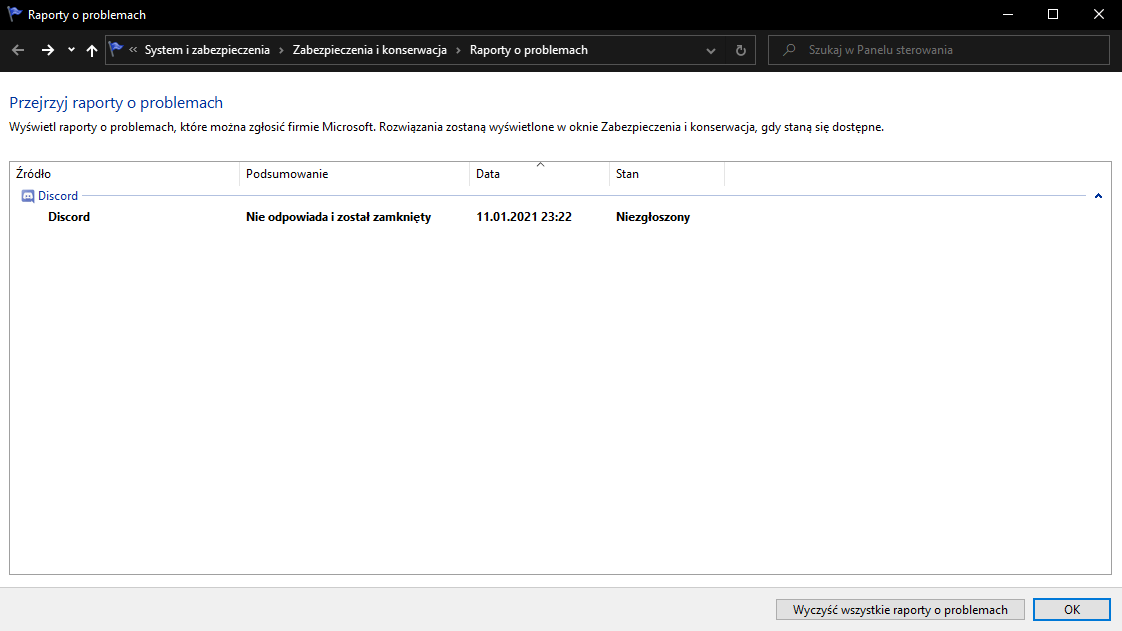Screen dimensions: 1122x631
Task: Navigate to System i zabezpieczenia breadcrumb
Action: click(207, 50)
